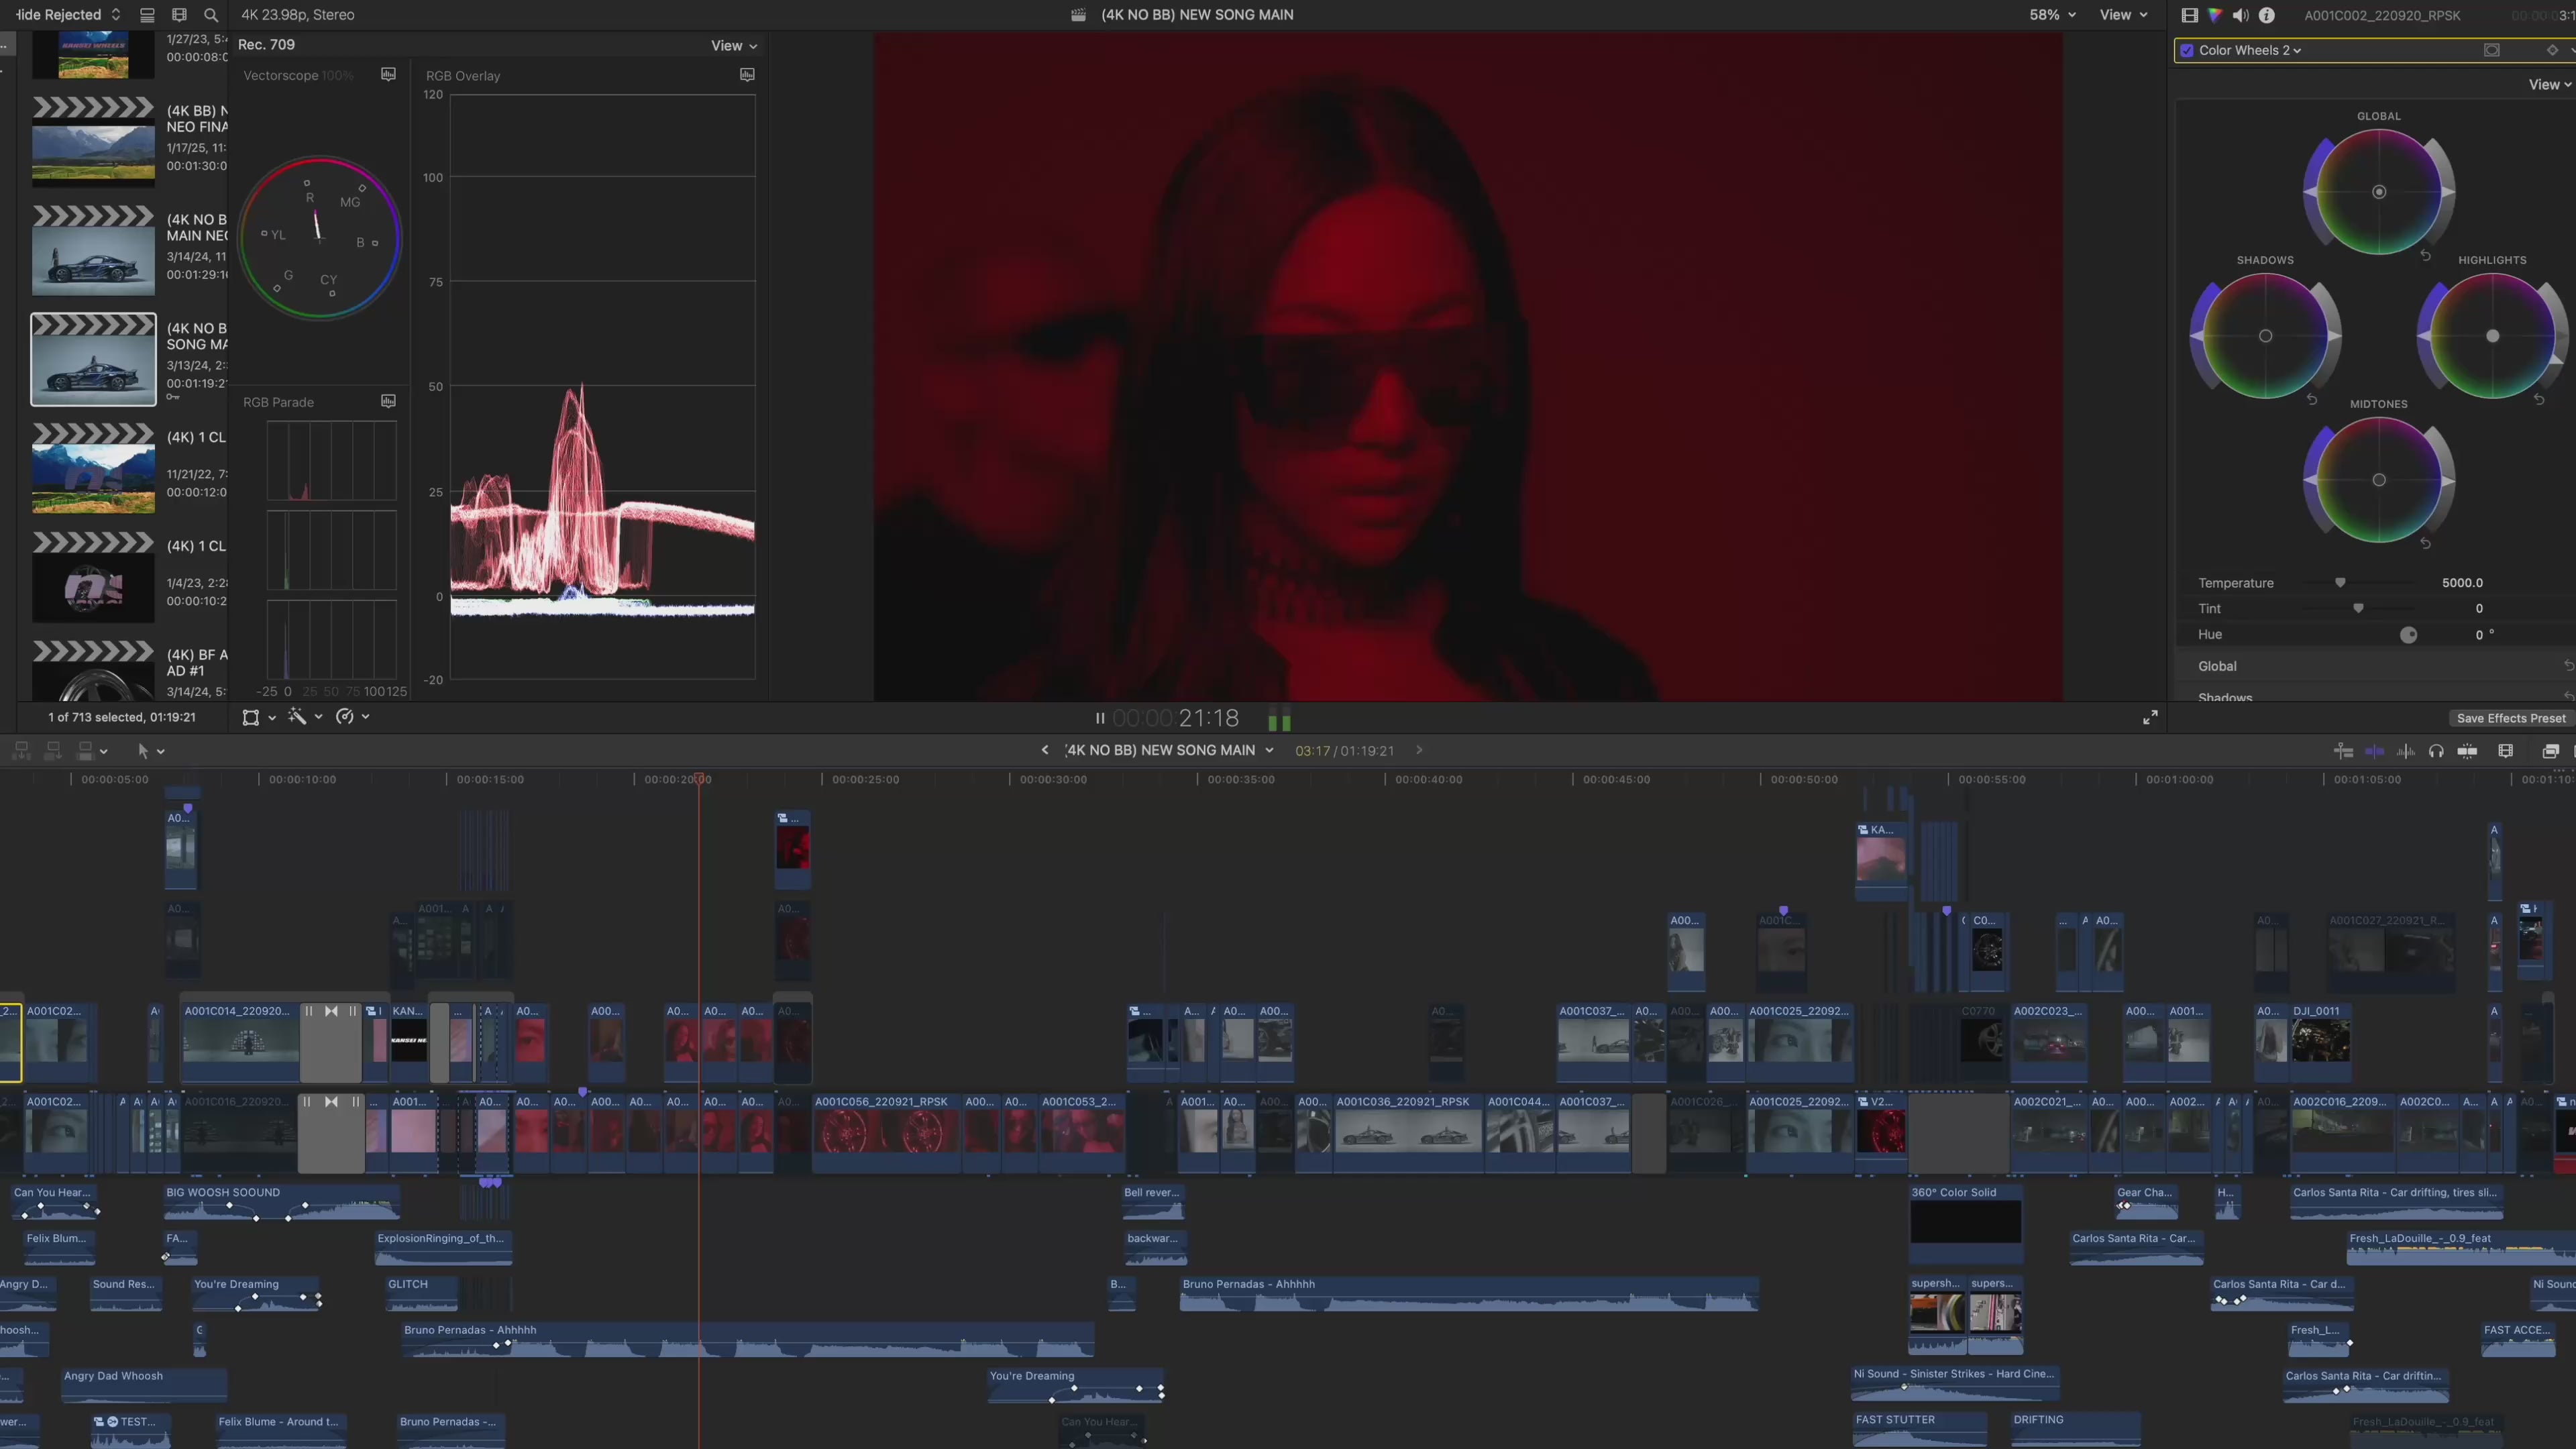Click the search magnifier in browser
The image size is (2576, 1449).
tap(211, 15)
